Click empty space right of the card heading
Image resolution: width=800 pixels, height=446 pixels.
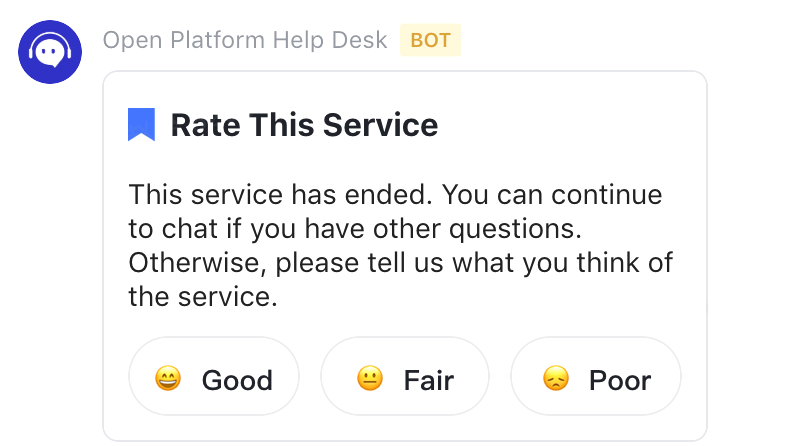pos(570,125)
